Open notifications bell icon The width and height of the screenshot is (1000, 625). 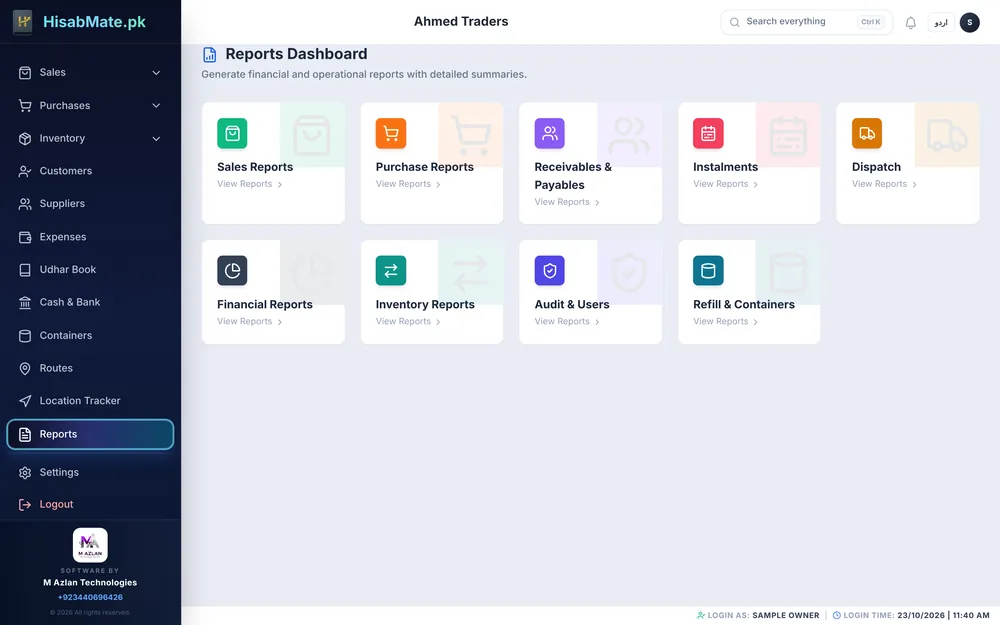pos(911,23)
